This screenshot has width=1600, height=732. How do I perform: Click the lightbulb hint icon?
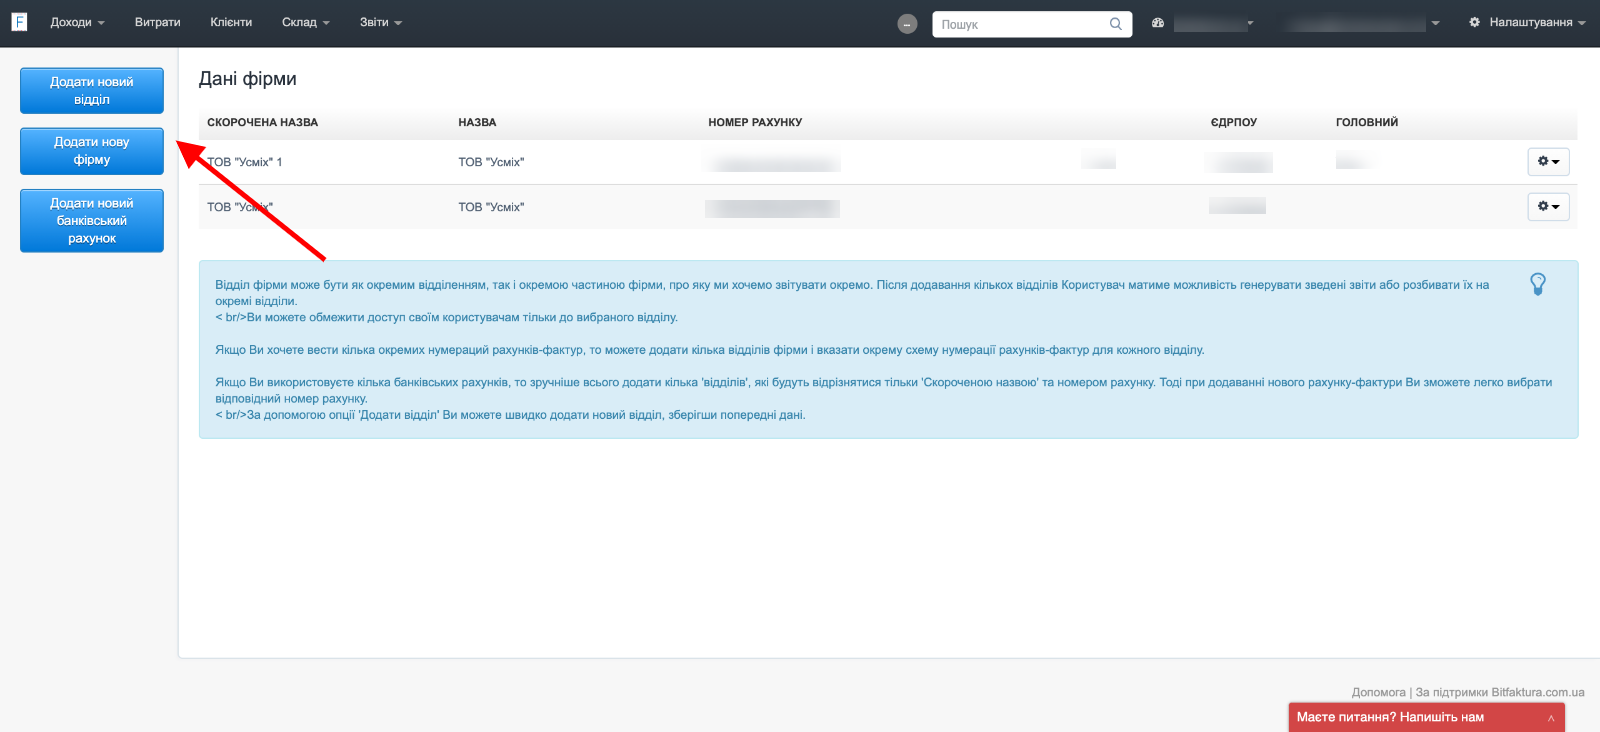coord(1538,284)
